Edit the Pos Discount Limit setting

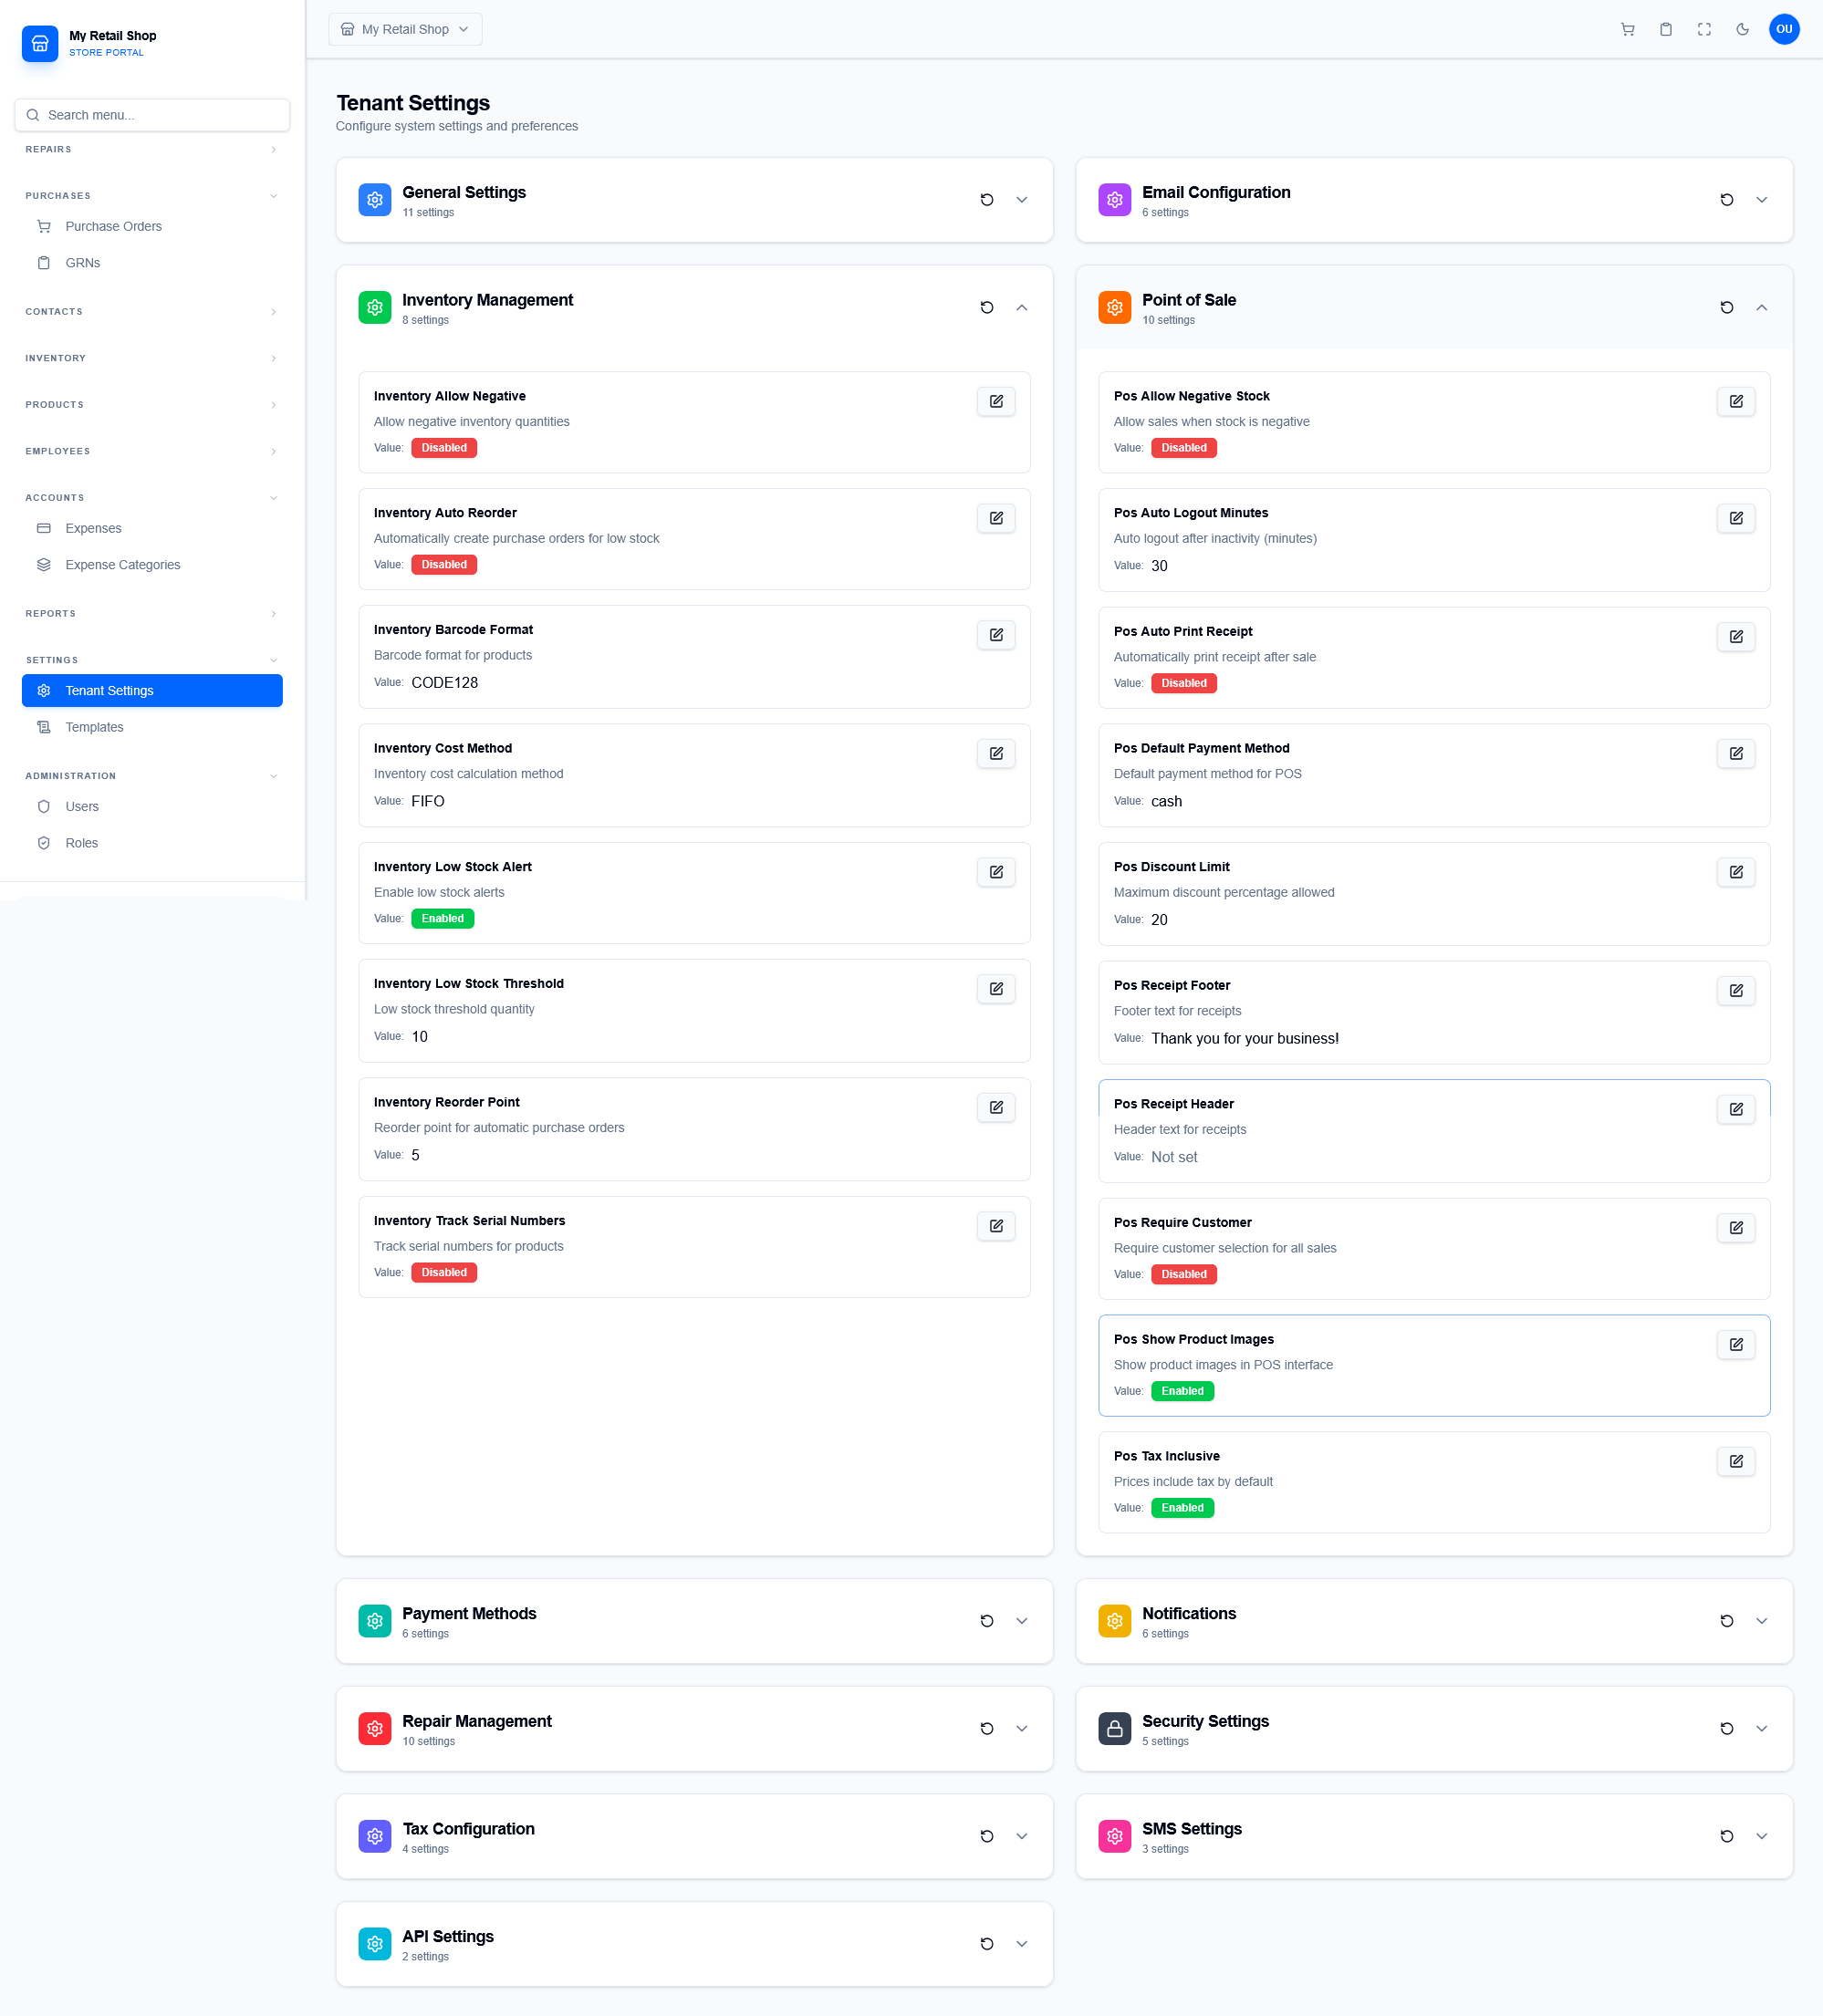coord(1736,872)
